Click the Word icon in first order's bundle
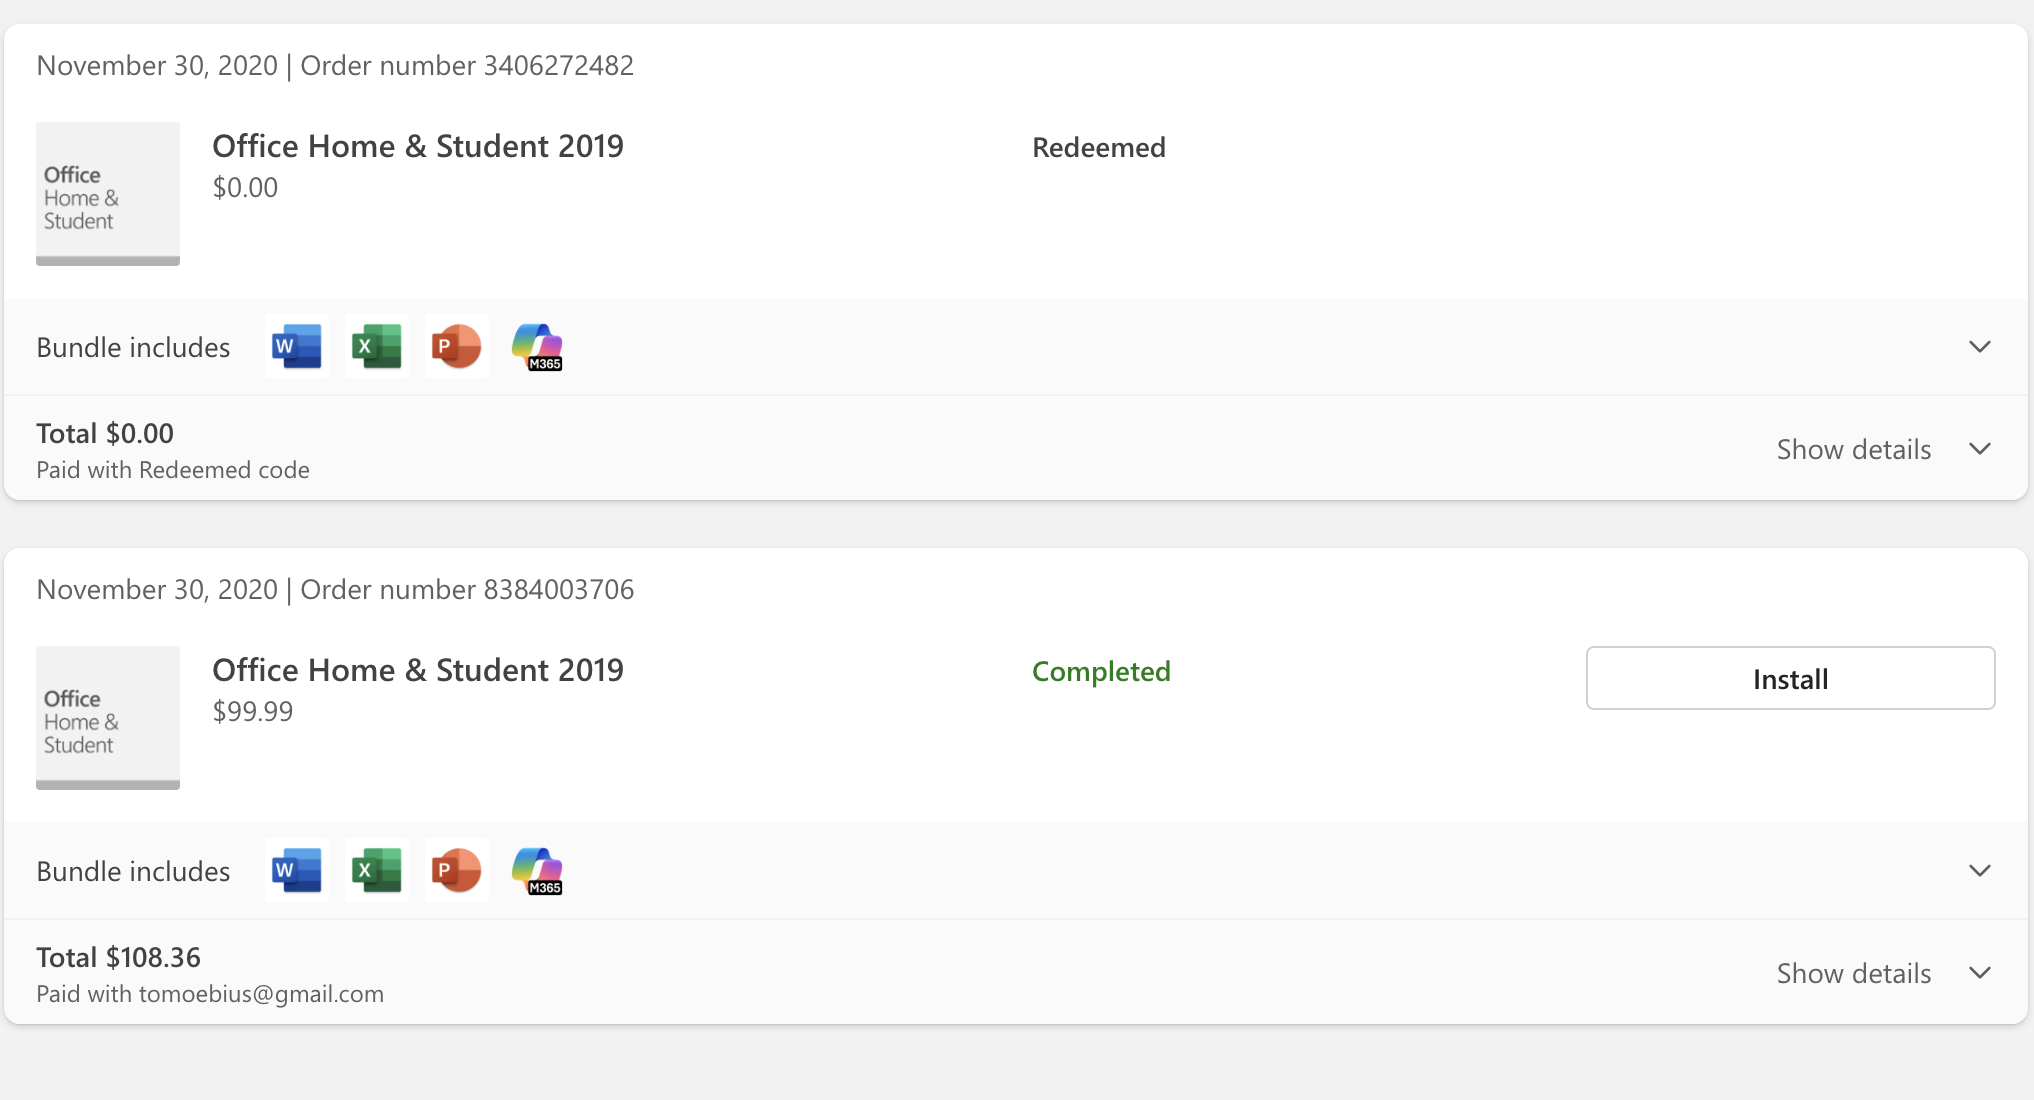This screenshot has width=2034, height=1100. pos(297,346)
